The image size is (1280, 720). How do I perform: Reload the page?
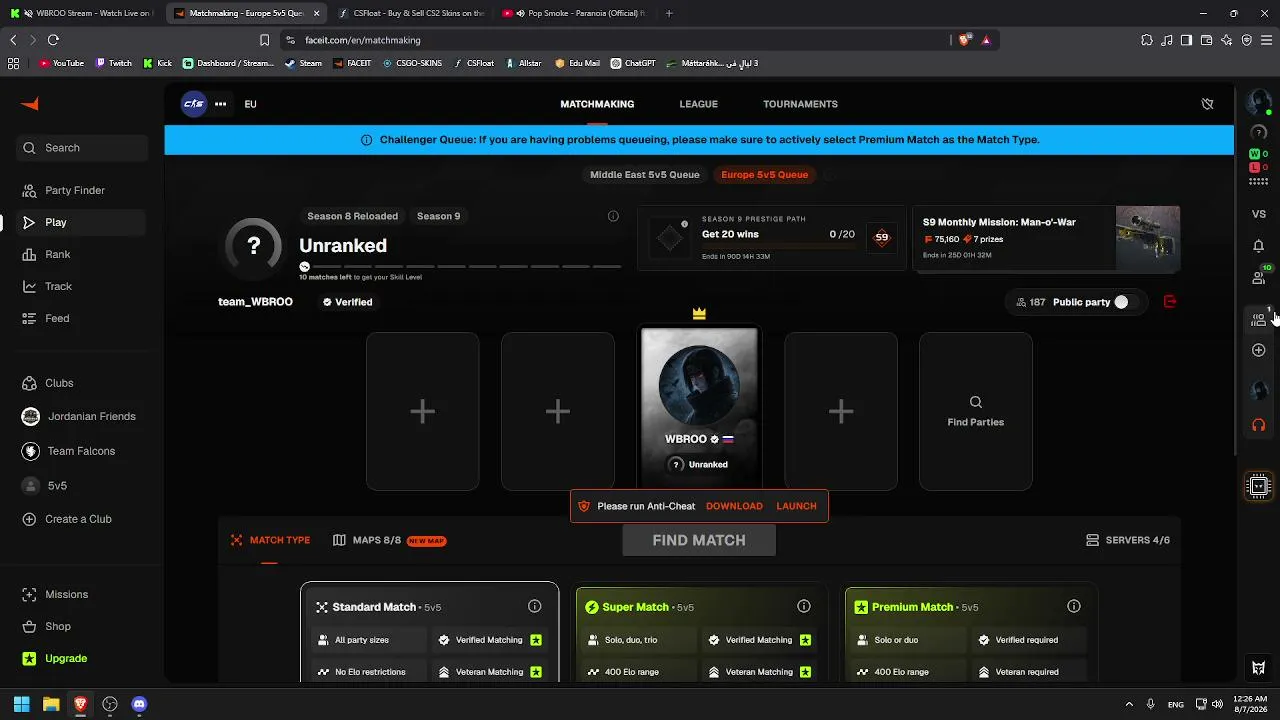pyautogui.click(x=53, y=40)
